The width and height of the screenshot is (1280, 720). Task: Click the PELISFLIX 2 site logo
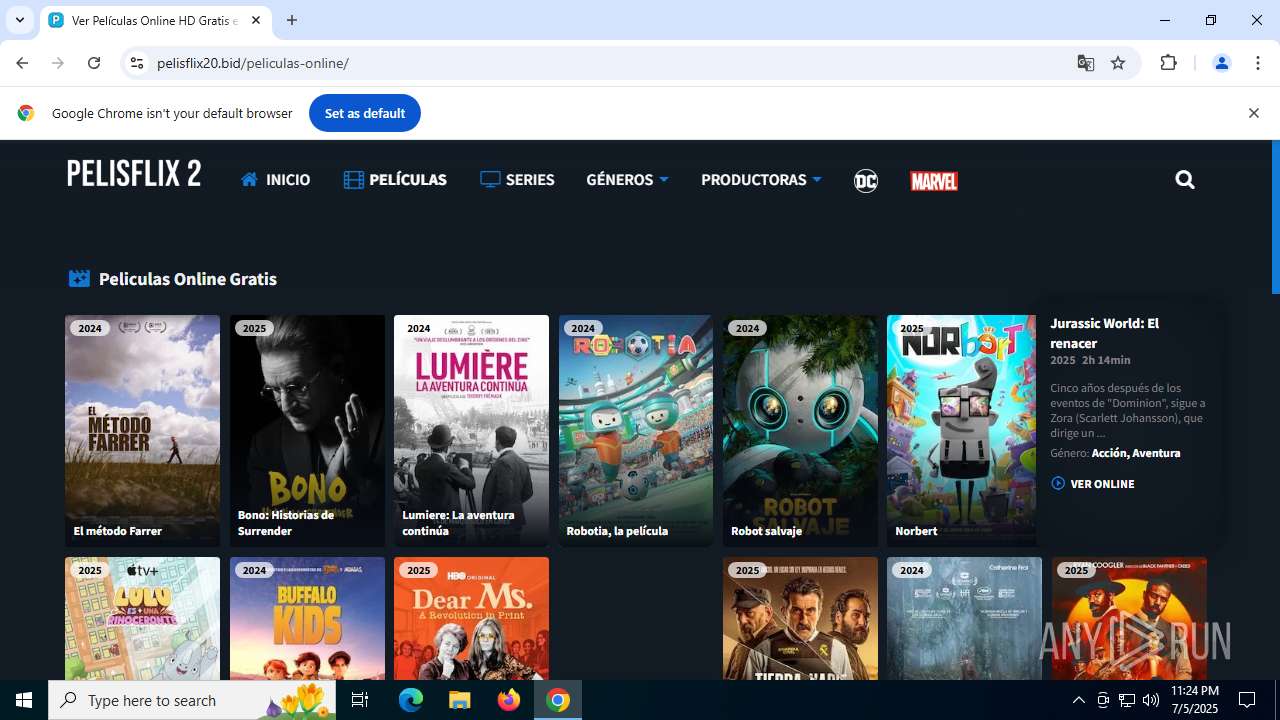click(134, 174)
